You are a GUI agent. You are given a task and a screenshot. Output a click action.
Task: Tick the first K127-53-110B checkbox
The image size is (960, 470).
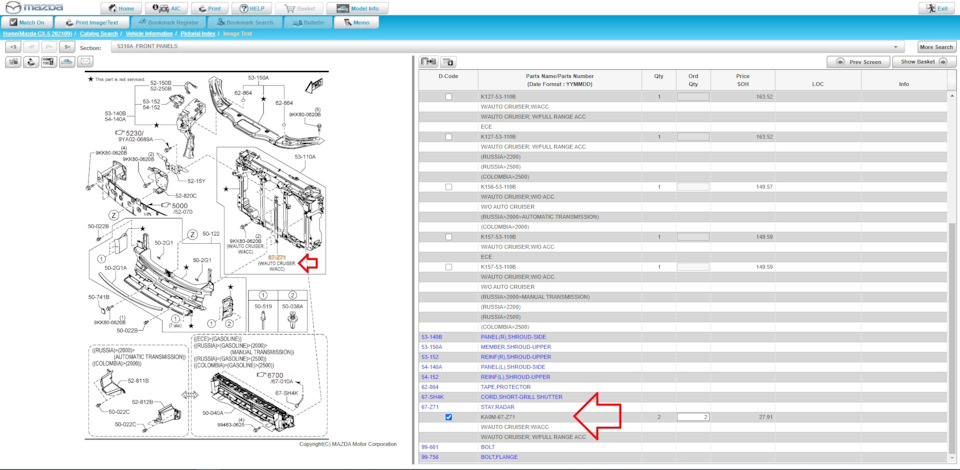[x=449, y=97]
